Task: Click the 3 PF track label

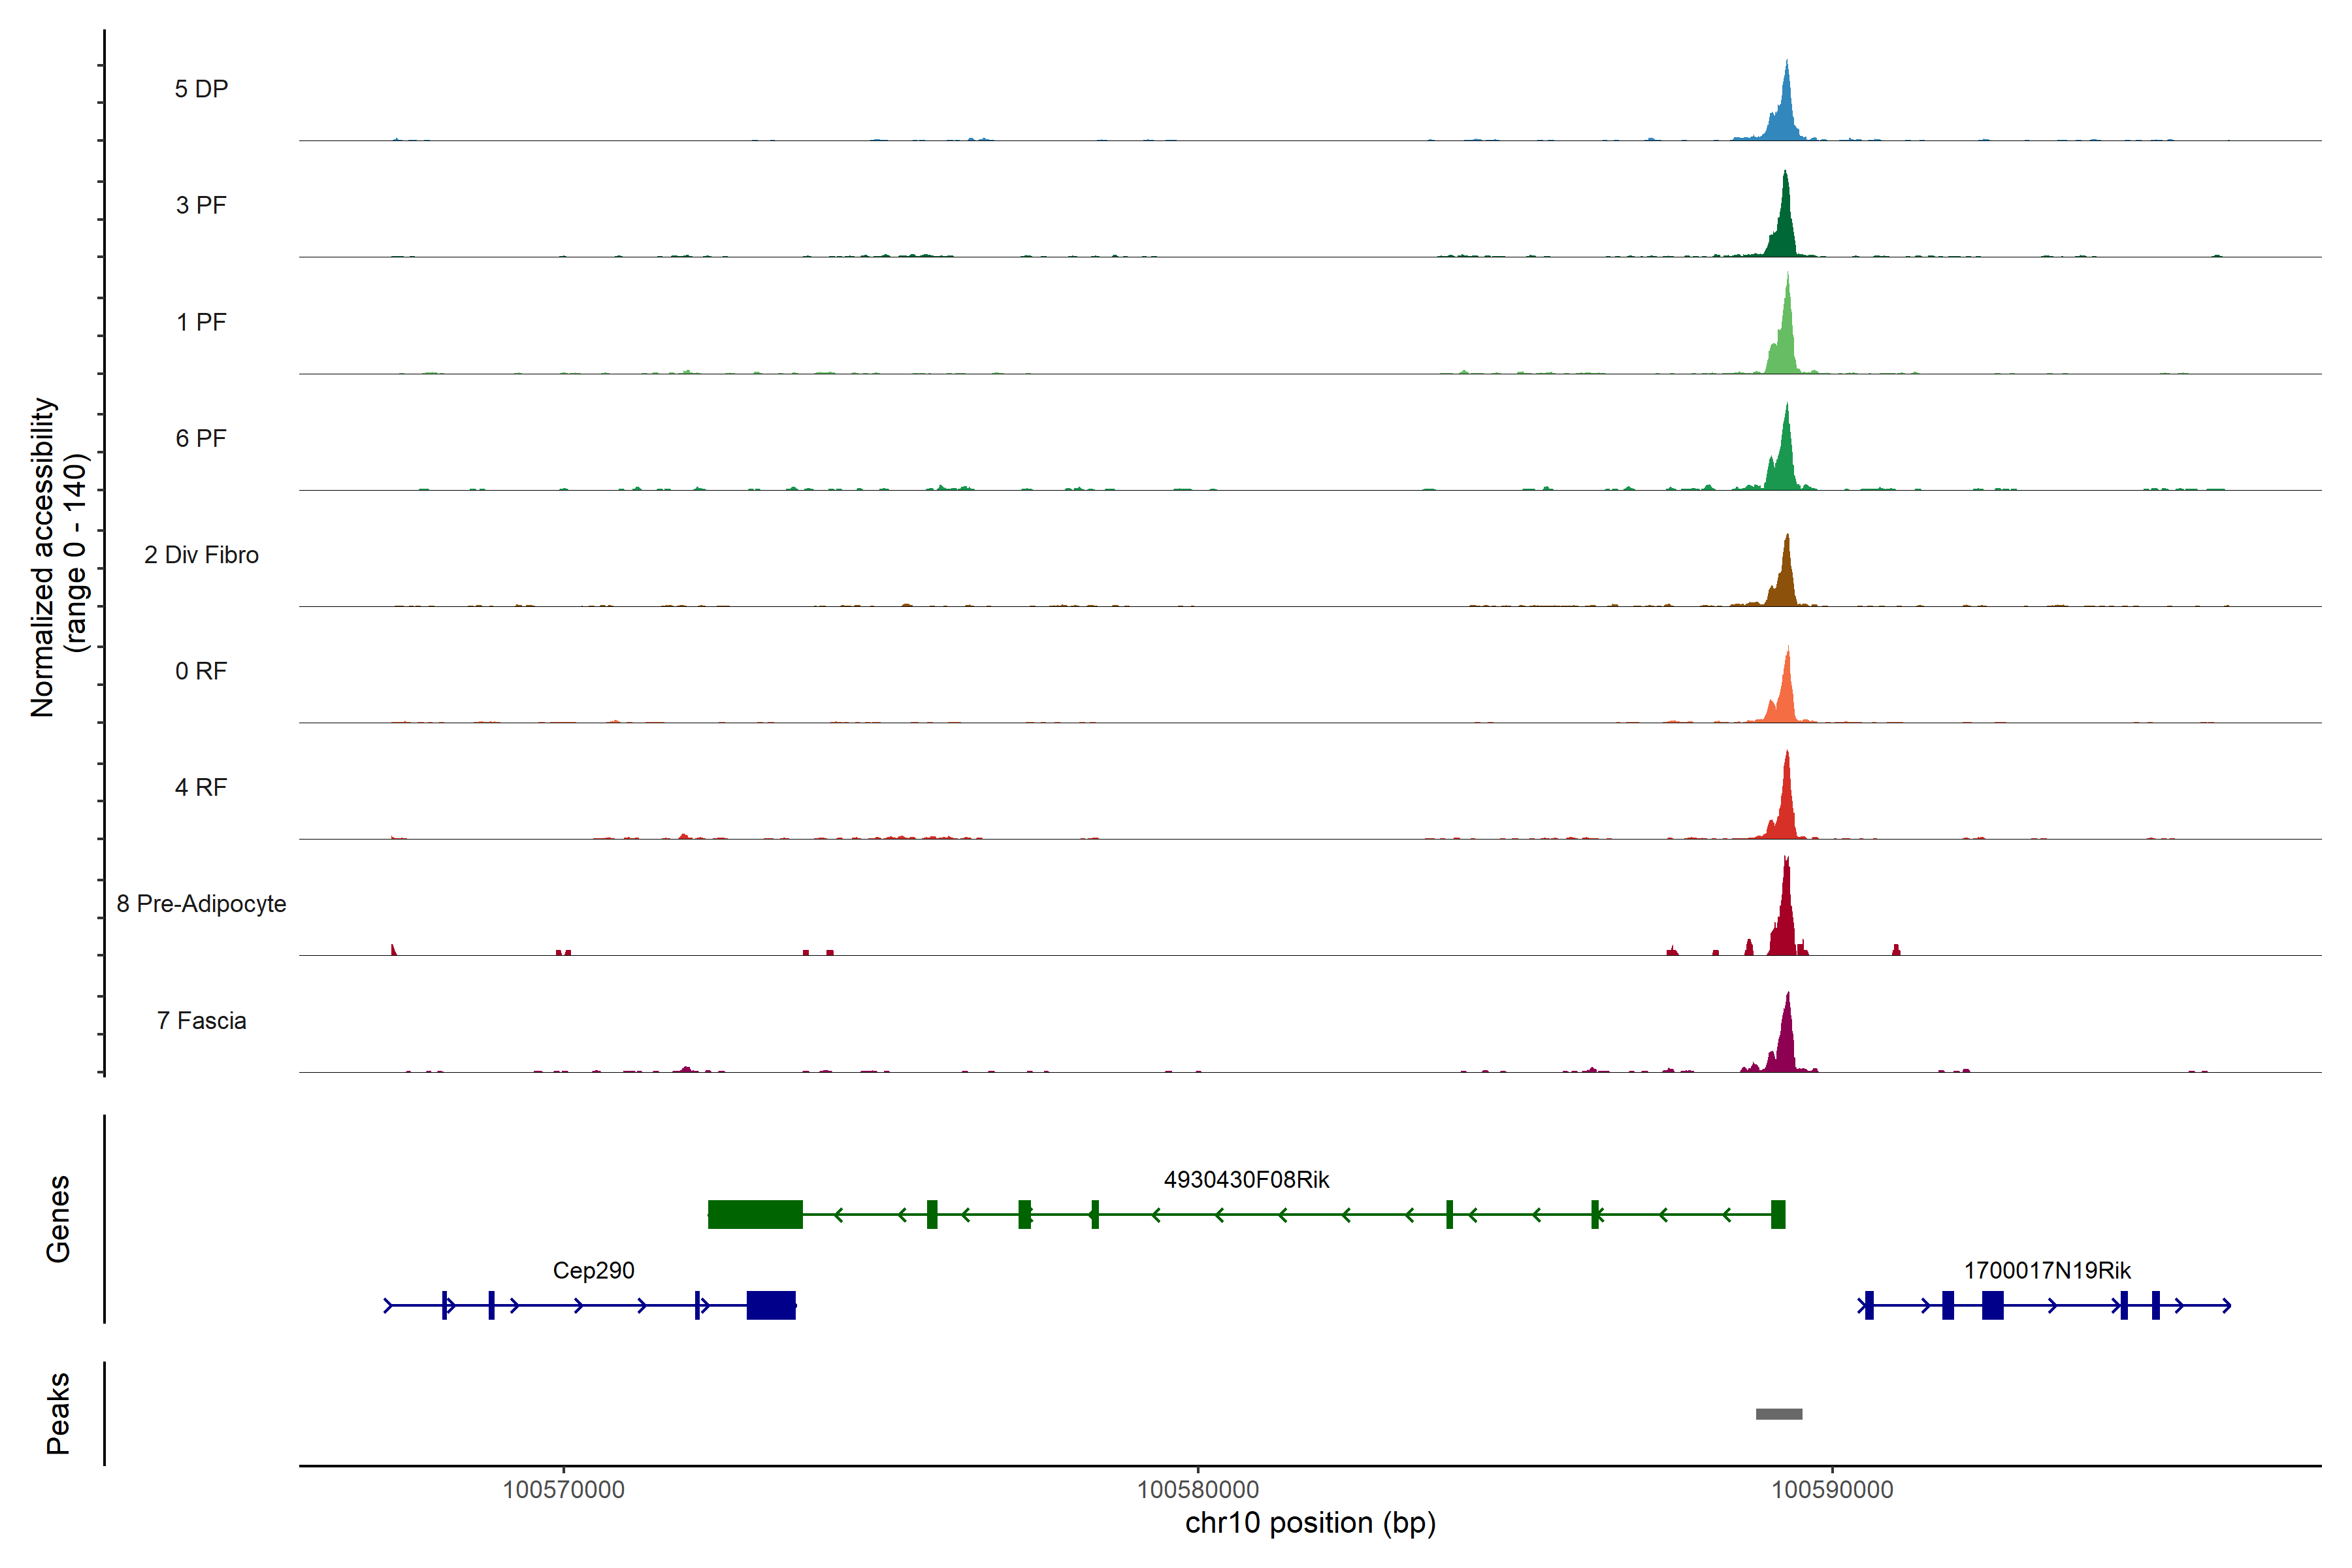Action: coord(201,205)
